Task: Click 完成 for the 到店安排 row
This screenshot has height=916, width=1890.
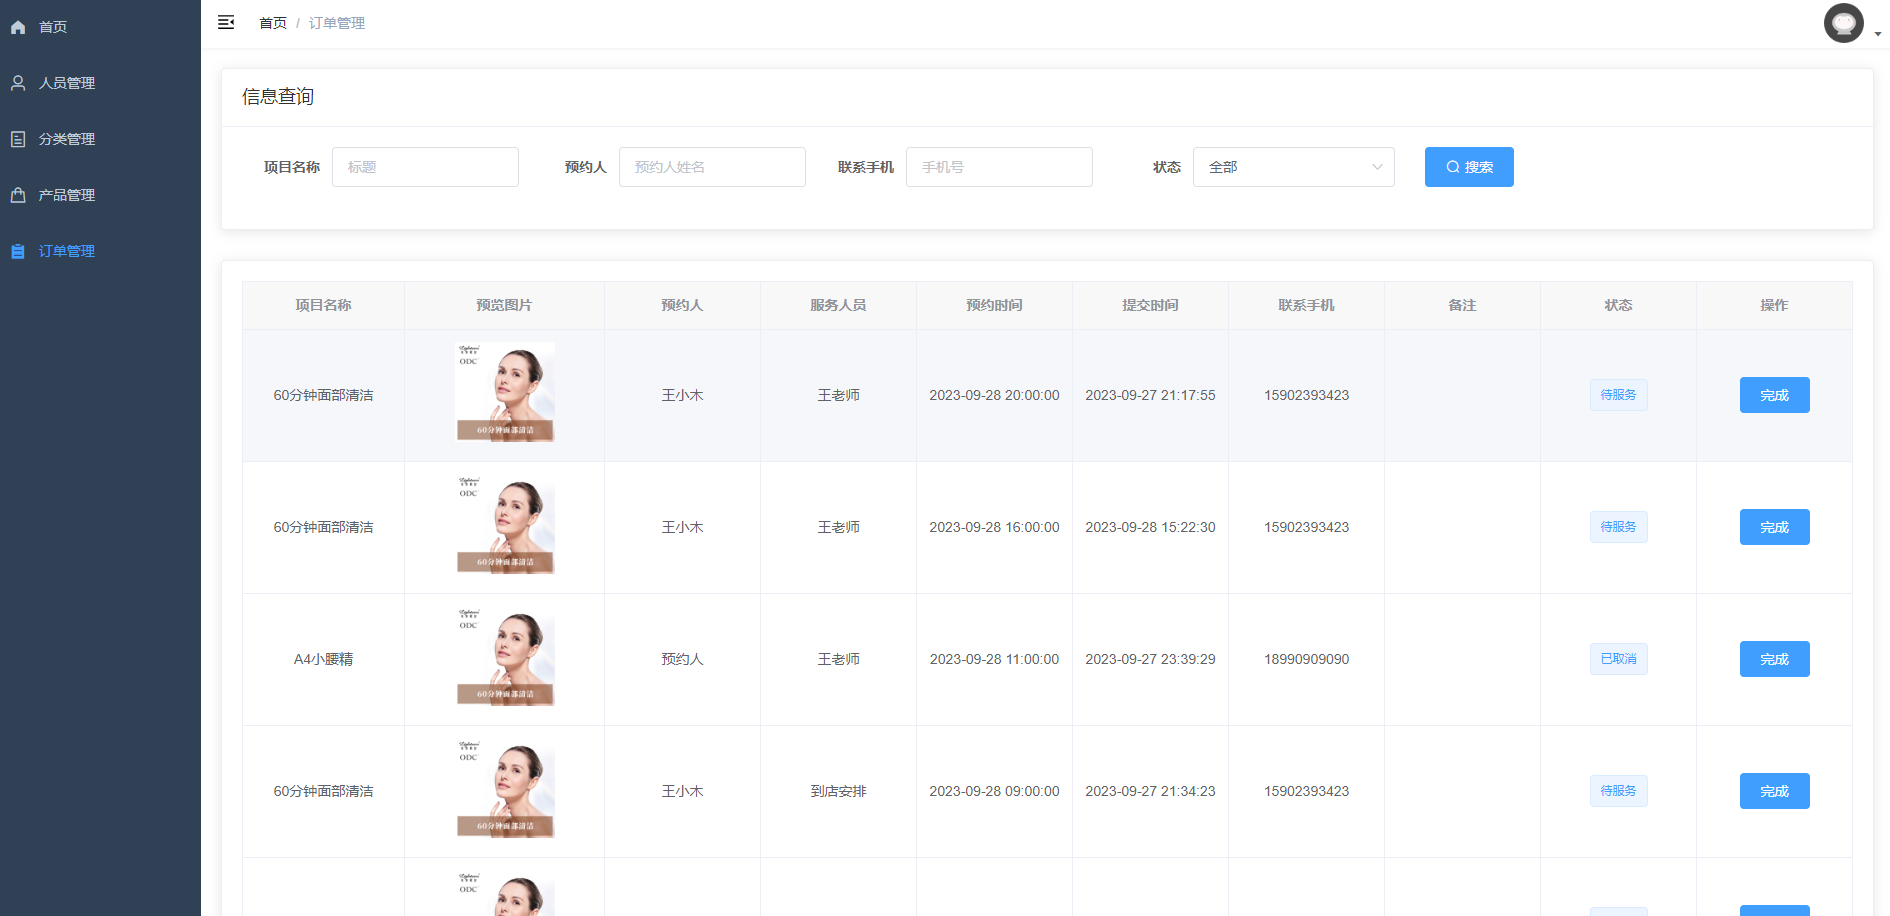Action: pyautogui.click(x=1774, y=791)
